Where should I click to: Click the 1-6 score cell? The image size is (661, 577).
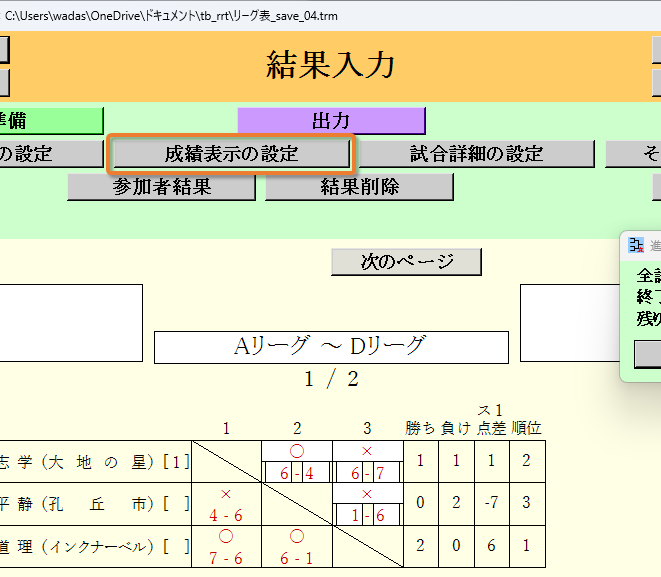click(x=368, y=515)
